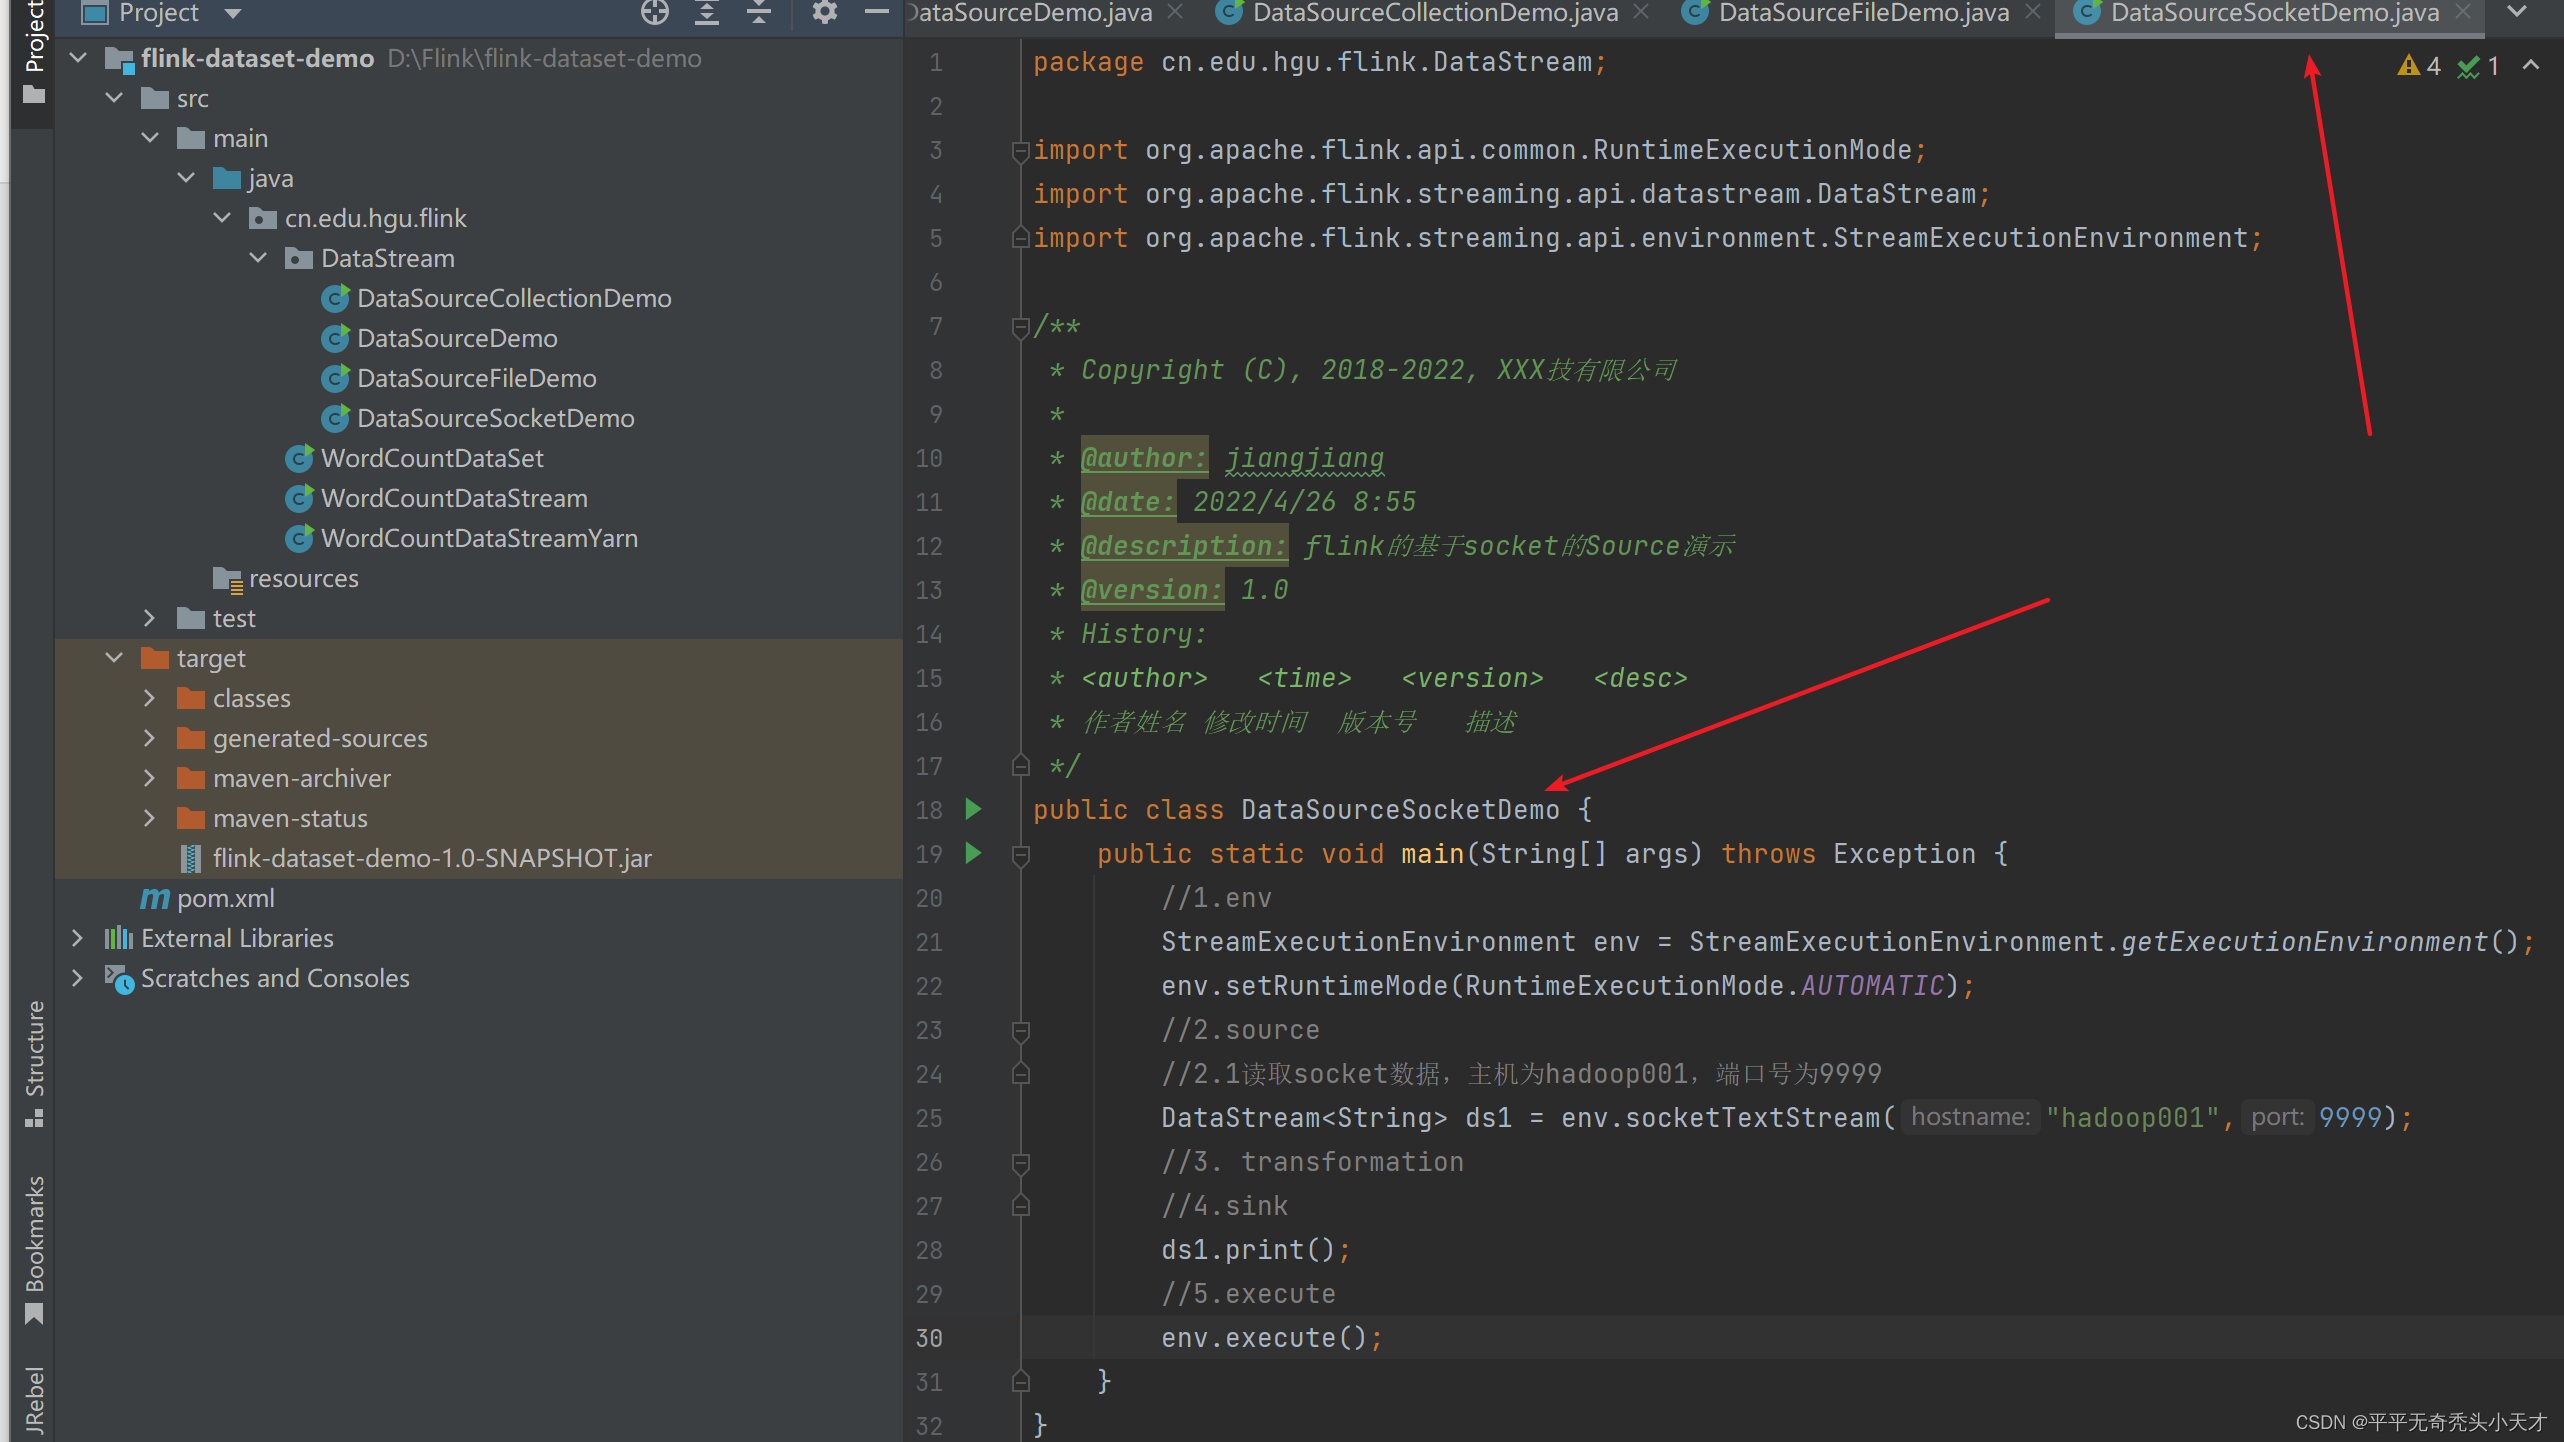Open the Project view dropdown arrow

233,13
